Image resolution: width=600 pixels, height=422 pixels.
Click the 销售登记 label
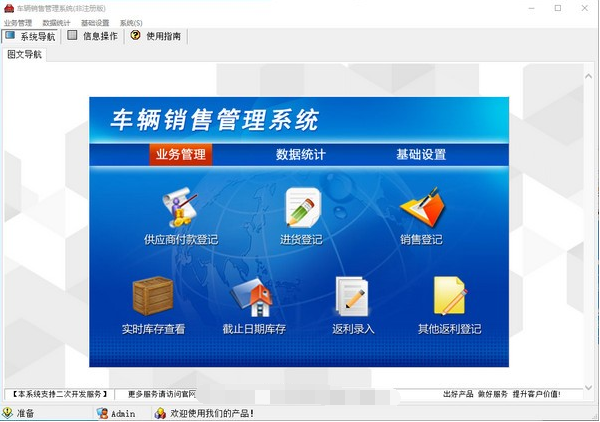(421, 240)
